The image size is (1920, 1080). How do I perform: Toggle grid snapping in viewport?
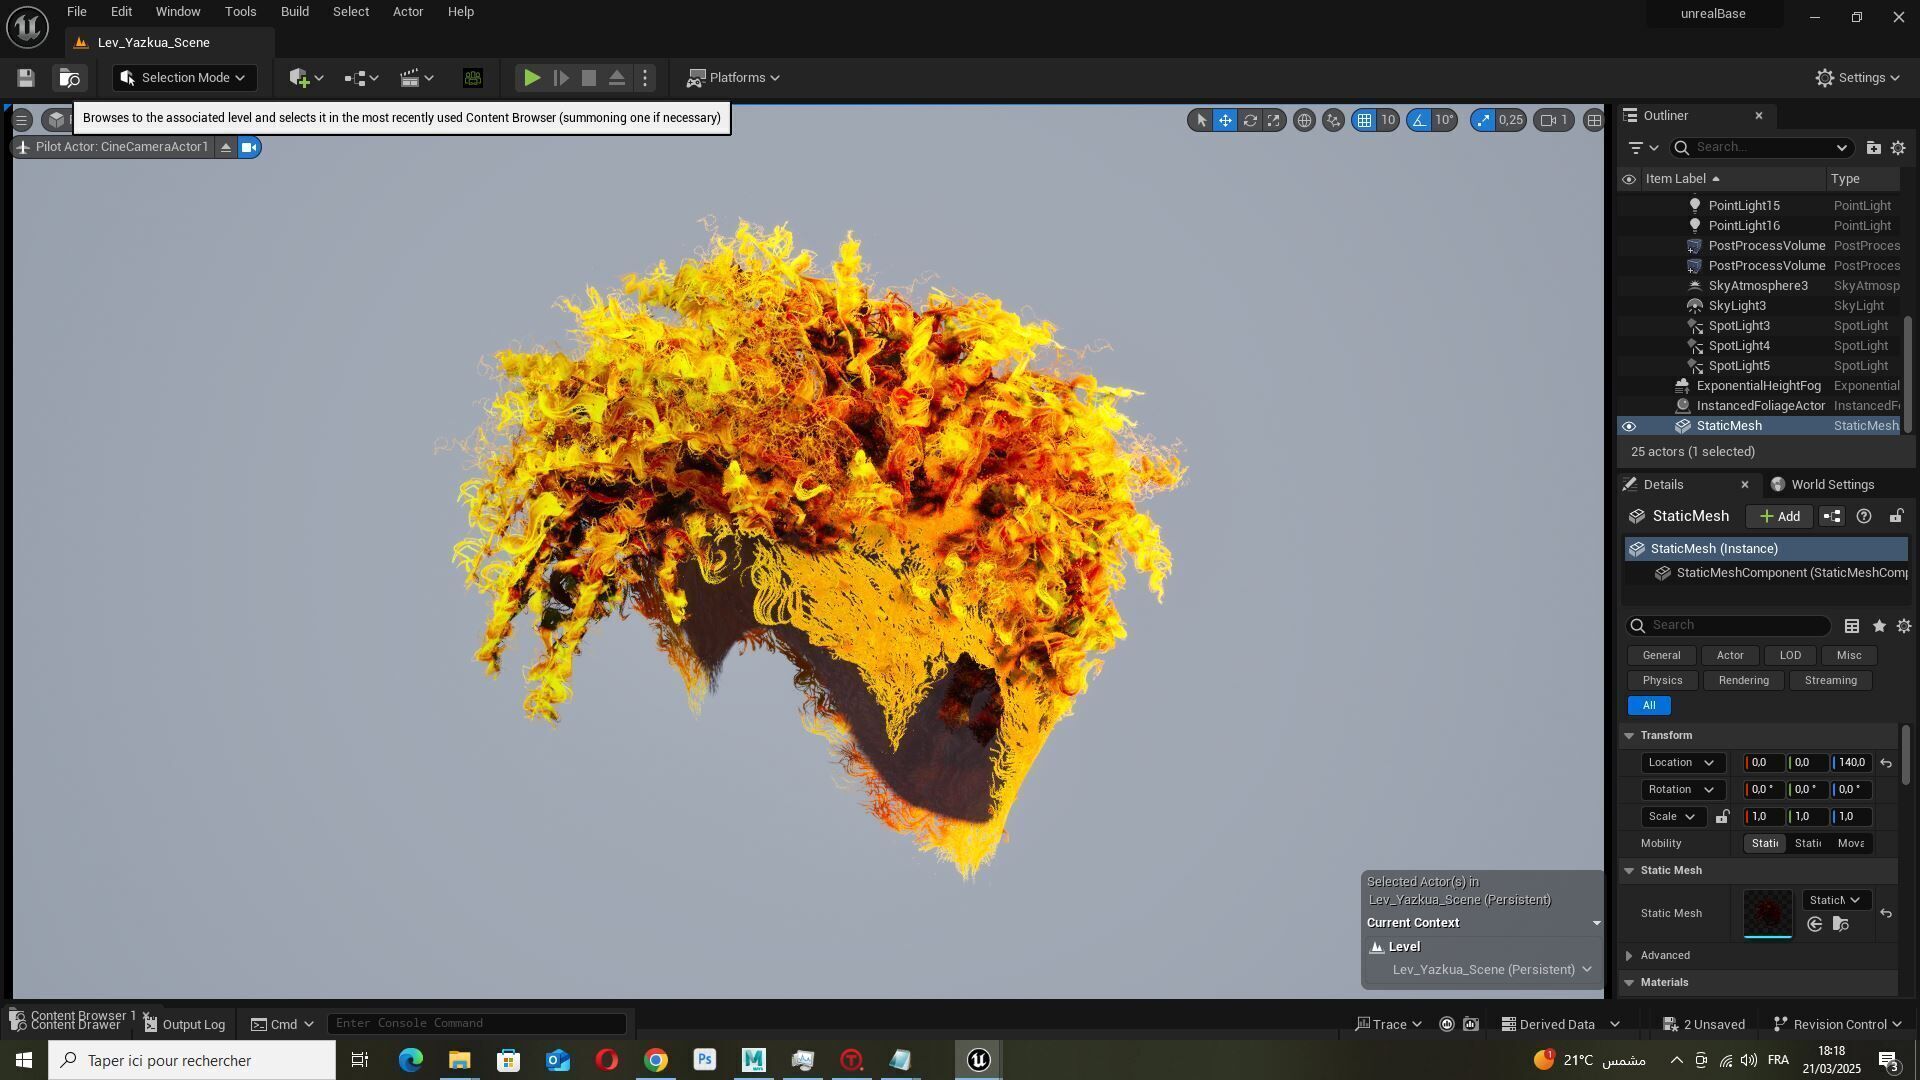[x=1364, y=120]
